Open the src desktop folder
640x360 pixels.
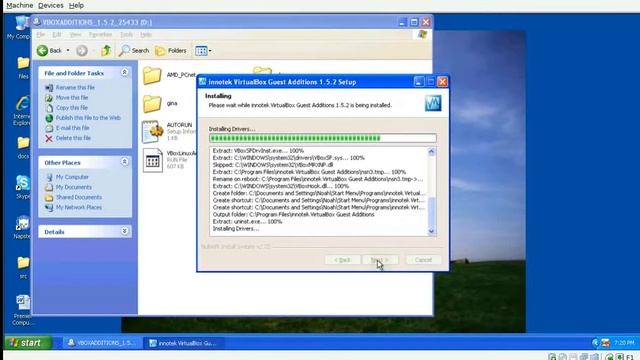click(x=23, y=268)
